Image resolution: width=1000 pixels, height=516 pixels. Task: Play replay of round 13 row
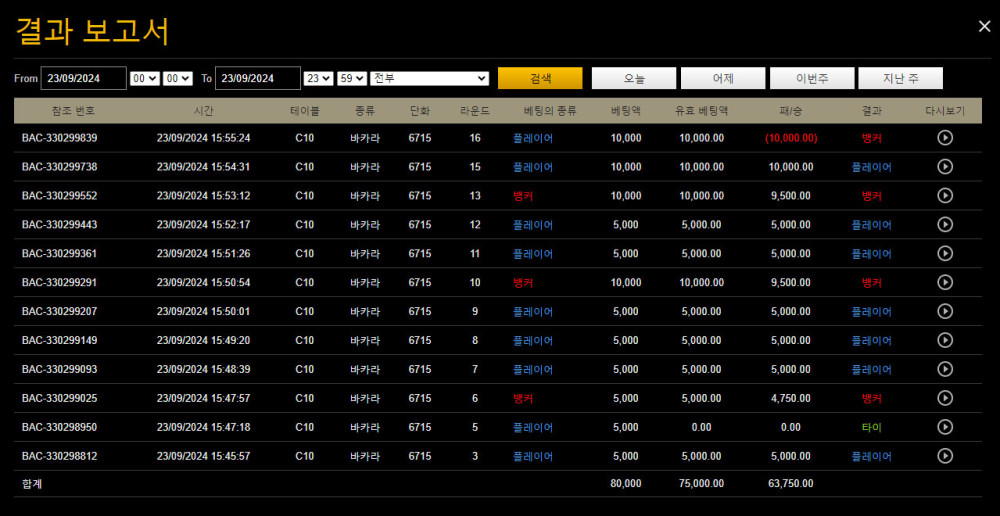pos(945,196)
